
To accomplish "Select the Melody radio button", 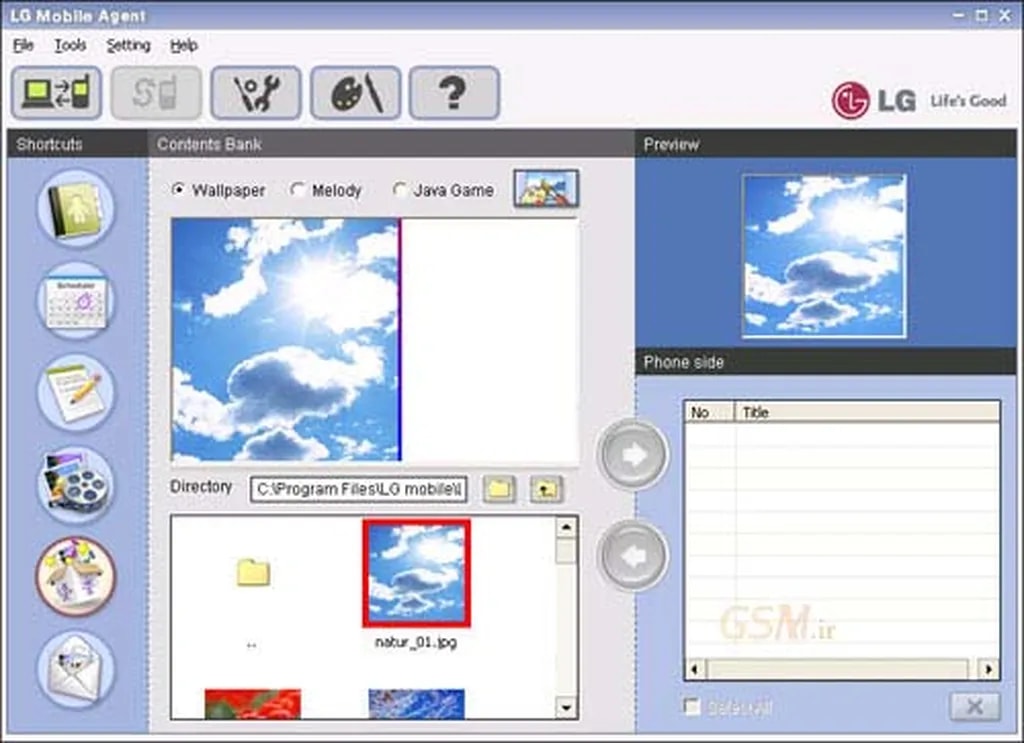I will tap(297, 190).
